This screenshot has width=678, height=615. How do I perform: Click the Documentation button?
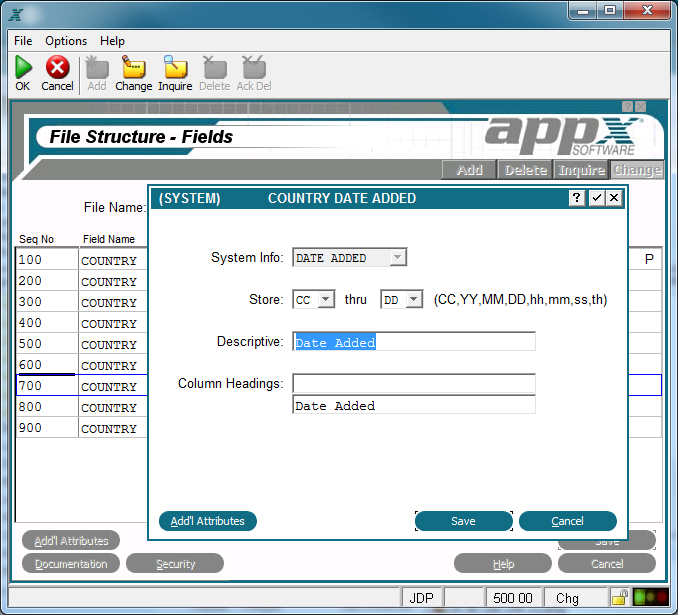click(71, 564)
